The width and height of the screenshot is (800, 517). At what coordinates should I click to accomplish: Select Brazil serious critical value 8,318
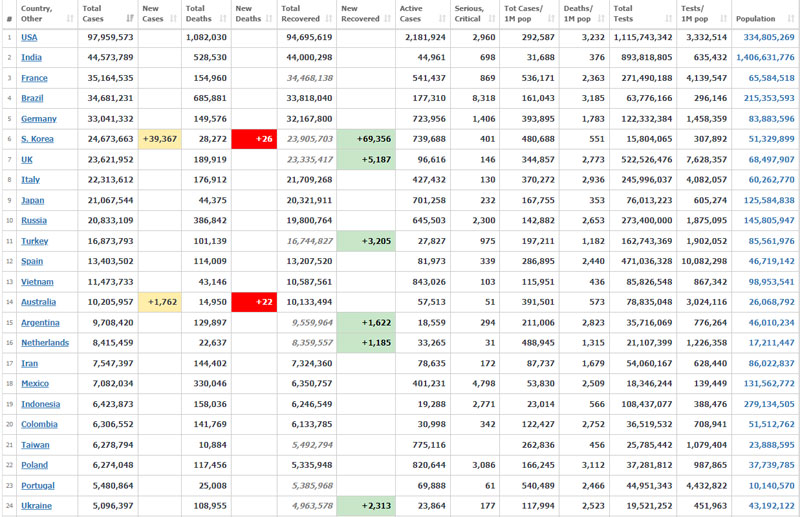coord(484,98)
